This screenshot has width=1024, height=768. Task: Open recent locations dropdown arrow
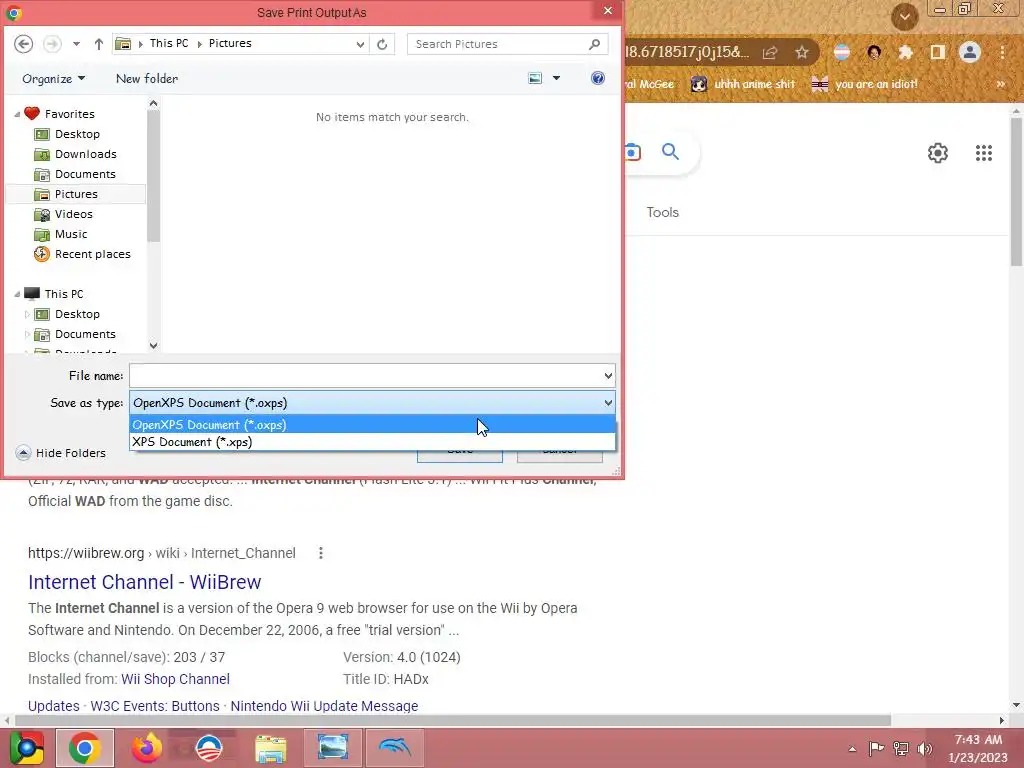(76, 44)
